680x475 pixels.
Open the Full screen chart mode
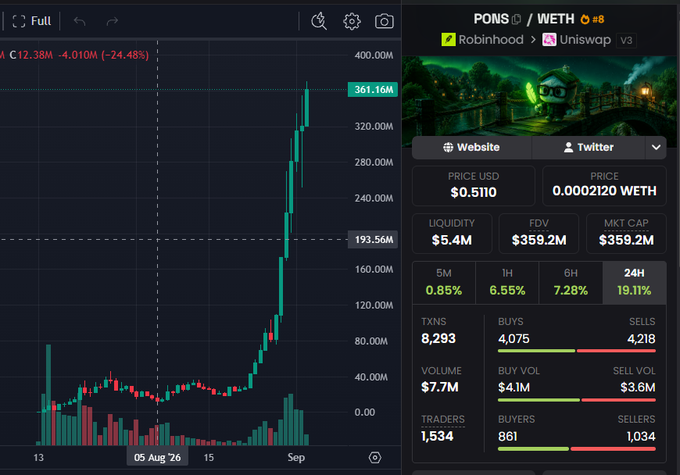coord(32,21)
